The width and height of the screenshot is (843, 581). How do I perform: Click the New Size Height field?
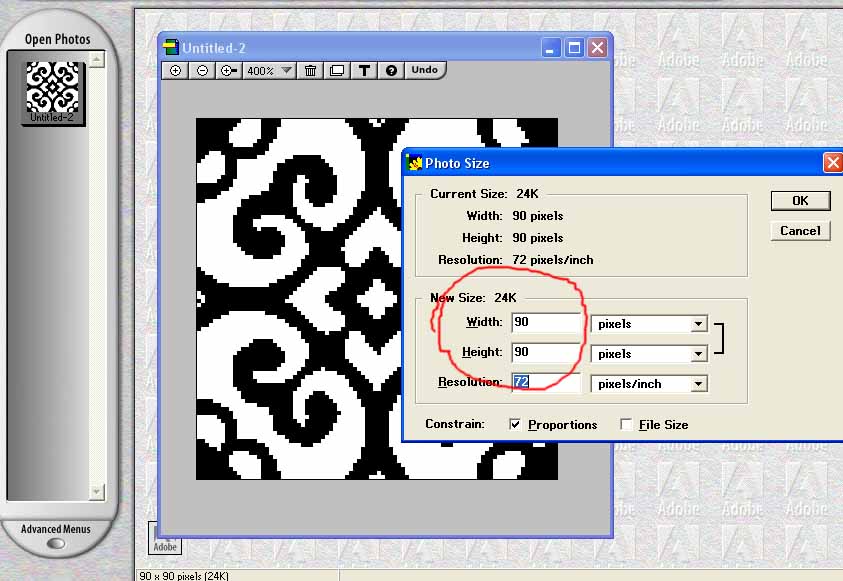click(546, 353)
